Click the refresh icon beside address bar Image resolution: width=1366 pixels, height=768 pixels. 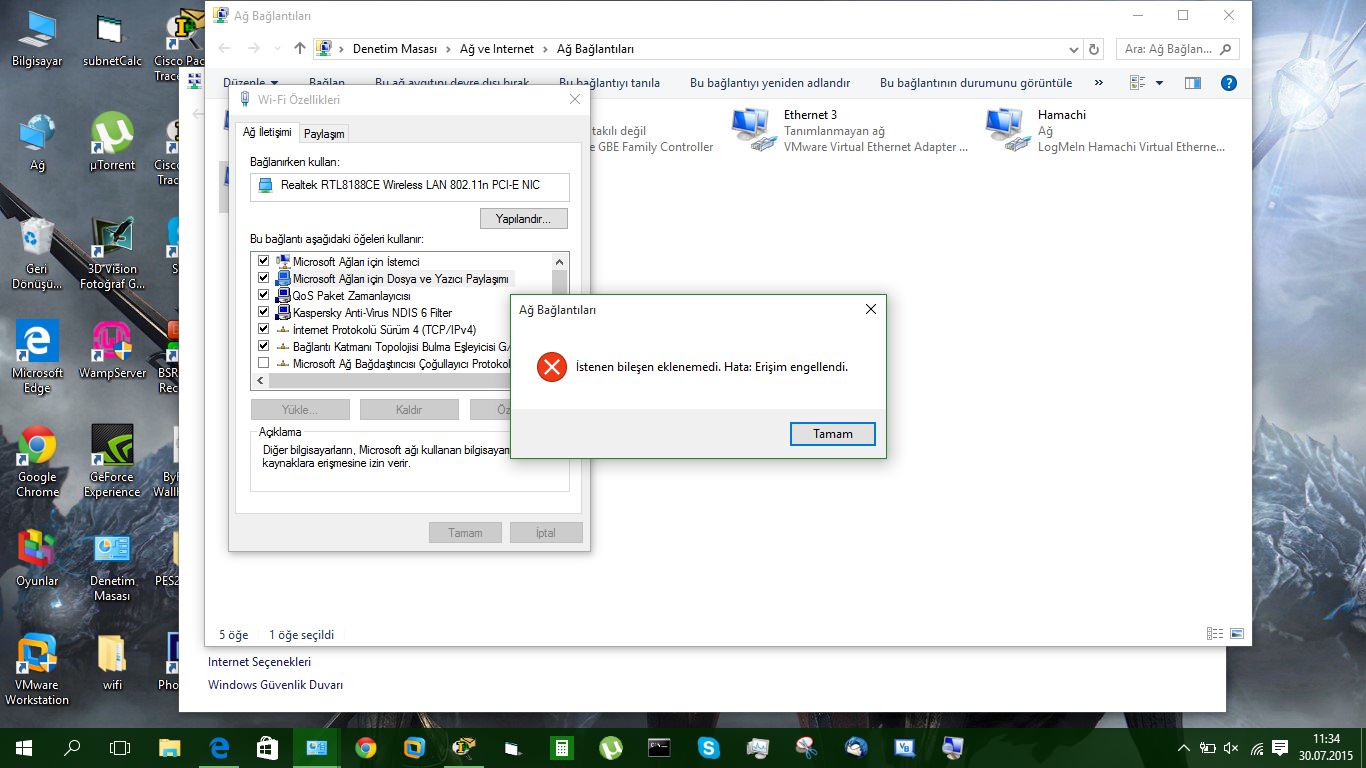pos(1094,49)
